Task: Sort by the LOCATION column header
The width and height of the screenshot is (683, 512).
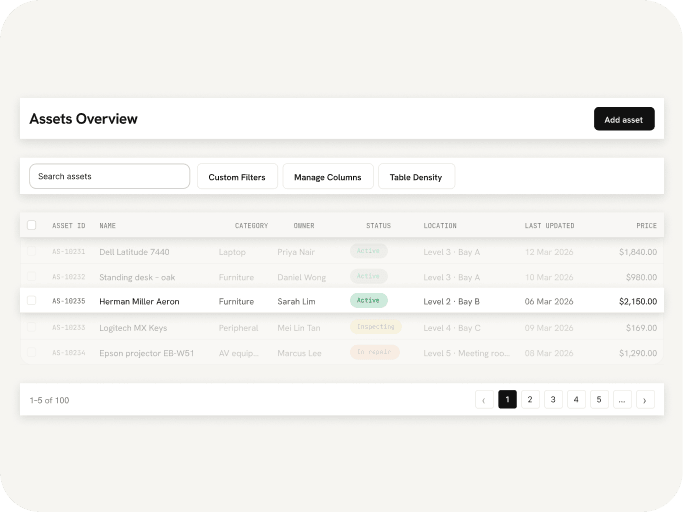Action: coord(440,226)
